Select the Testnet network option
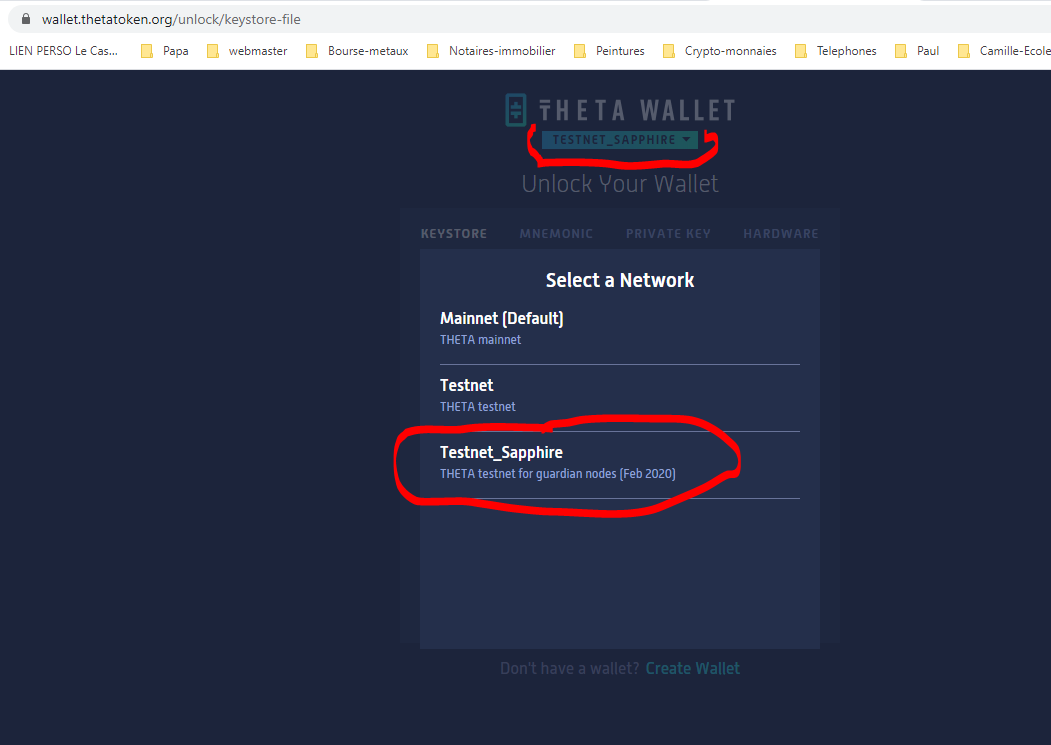 click(x=620, y=396)
